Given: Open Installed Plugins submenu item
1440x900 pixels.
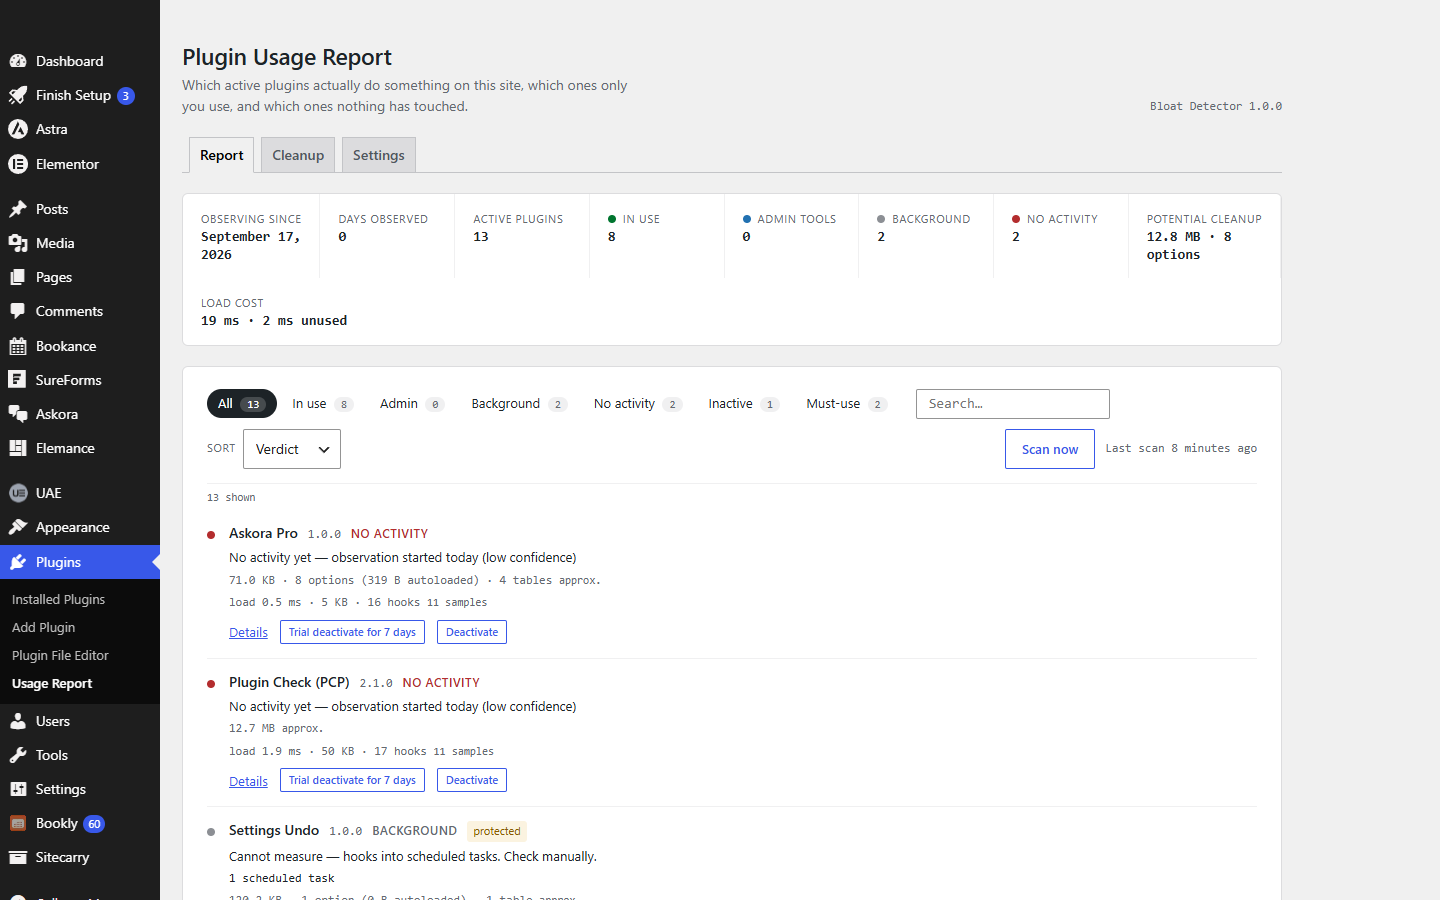Looking at the screenshot, I should tap(58, 599).
